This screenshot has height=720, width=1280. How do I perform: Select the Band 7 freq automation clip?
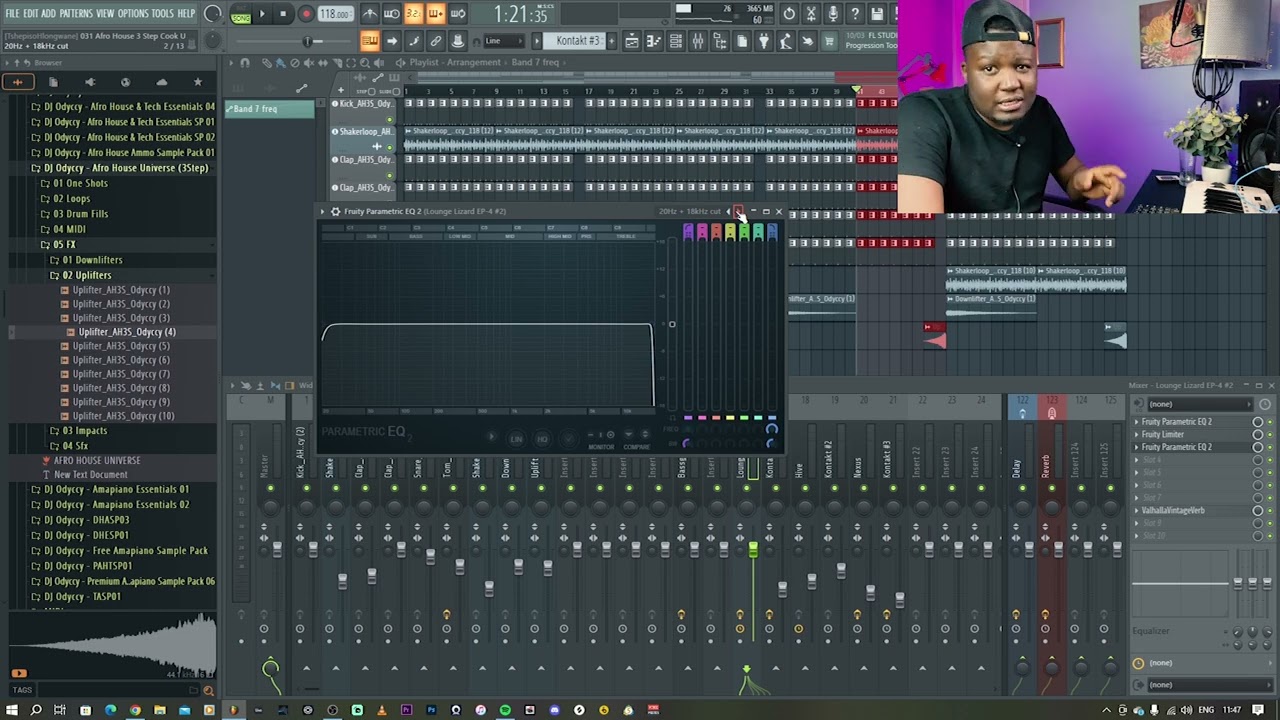[270, 108]
